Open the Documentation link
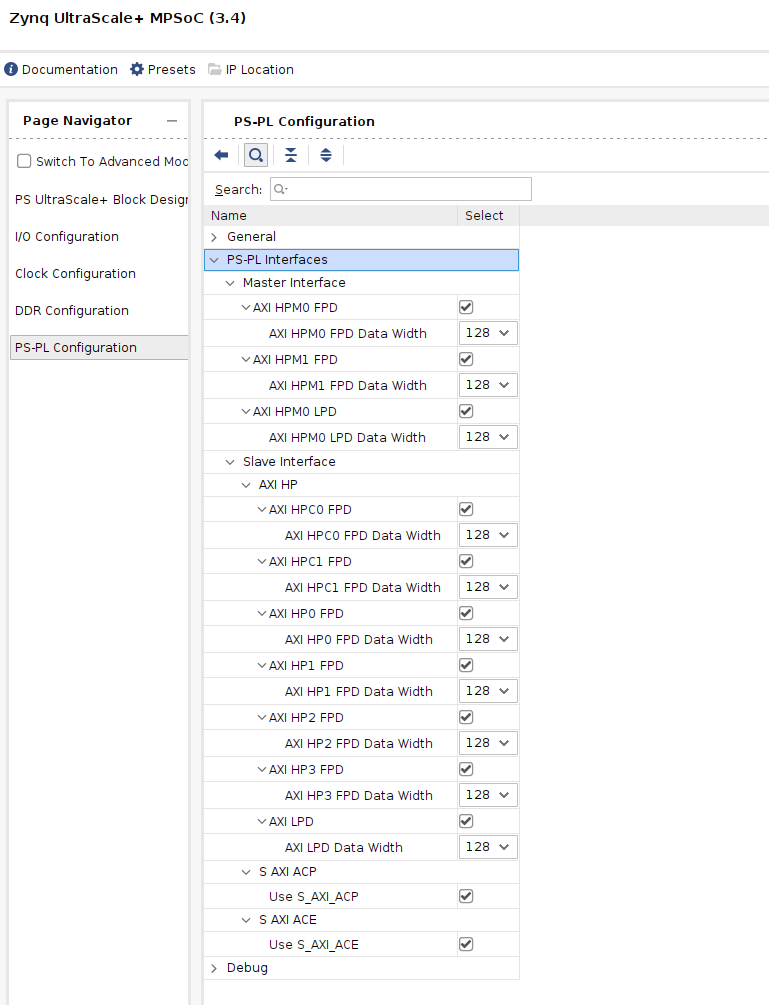The width and height of the screenshot is (769, 1005). [x=61, y=69]
